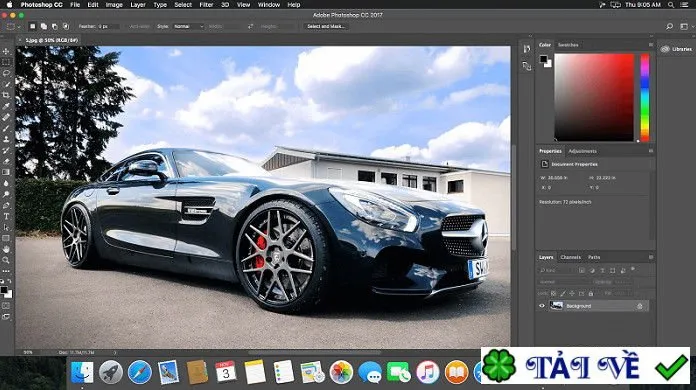Click the hue slider in Color panel
The width and height of the screenshot is (696, 390).
[x=645, y=98]
